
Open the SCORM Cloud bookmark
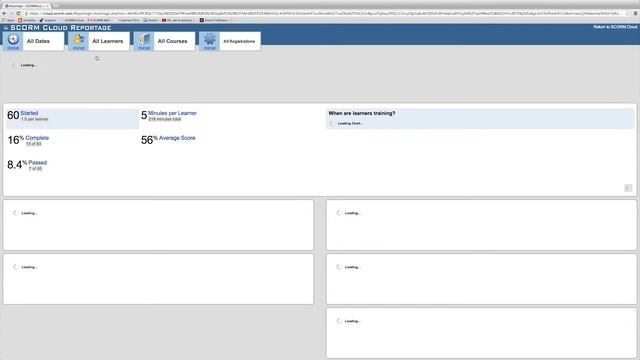tap(74, 20)
